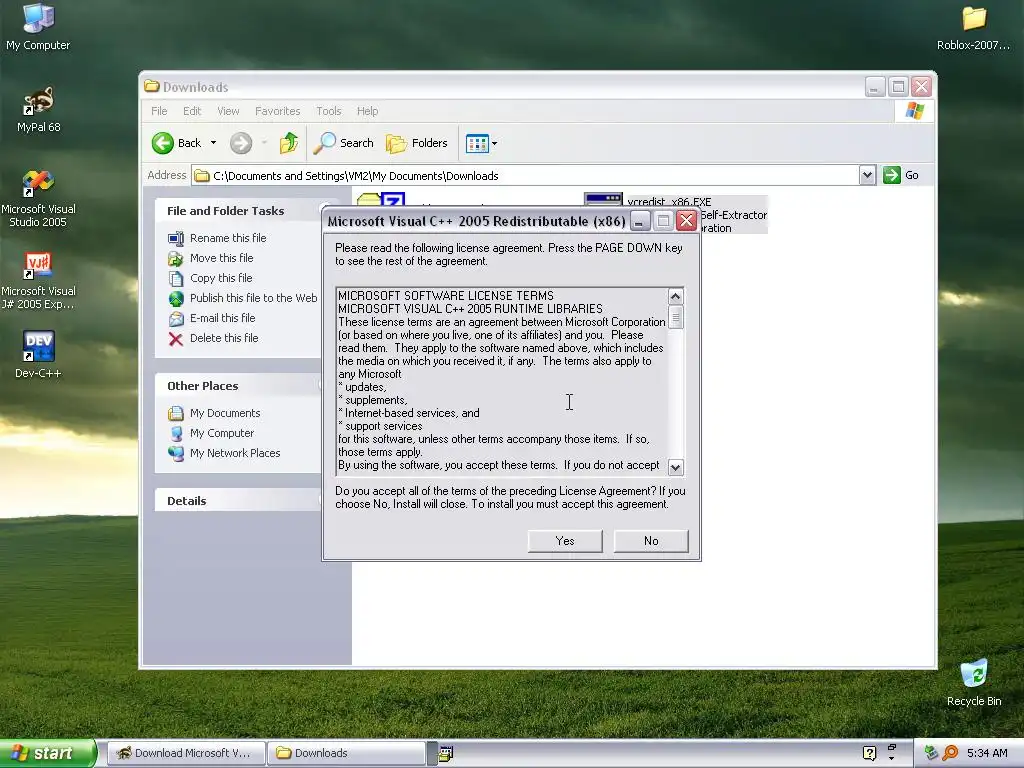
Task: Expand the Address bar dropdown
Action: 867,175
